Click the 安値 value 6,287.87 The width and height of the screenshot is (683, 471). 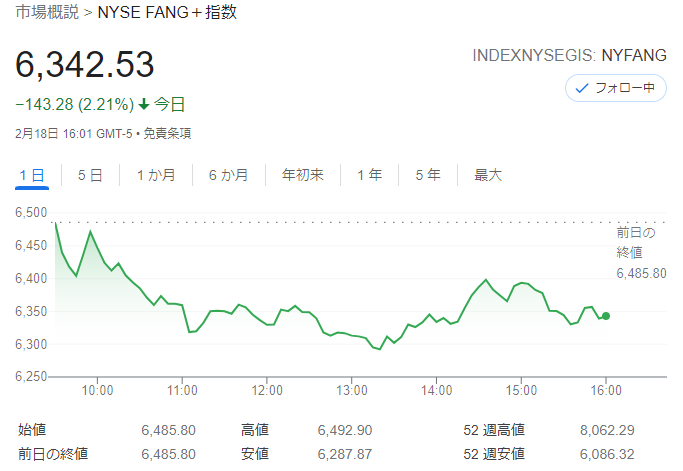coord(345,454)
